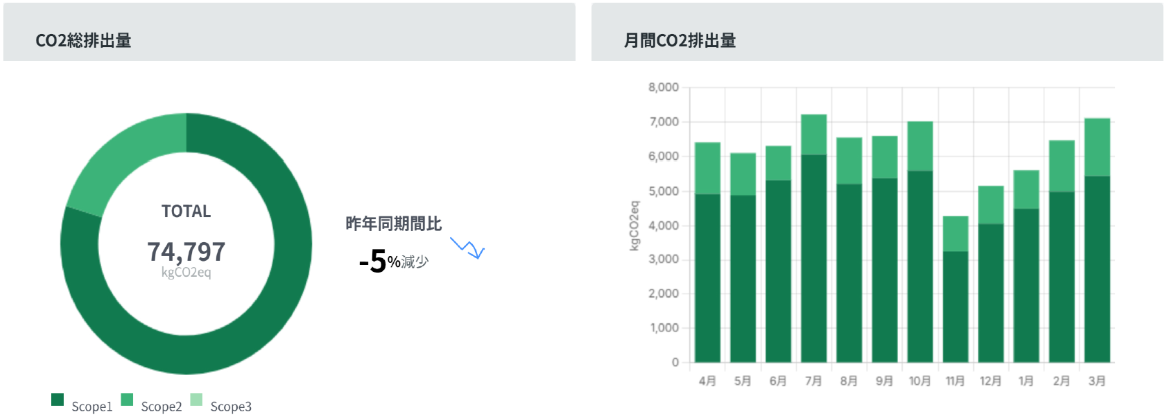The height and width of the screenshot is (417, 1170).
Task: Click the TOTAL label in the donut
Action: pyautogui.click(x=186, y=211)
